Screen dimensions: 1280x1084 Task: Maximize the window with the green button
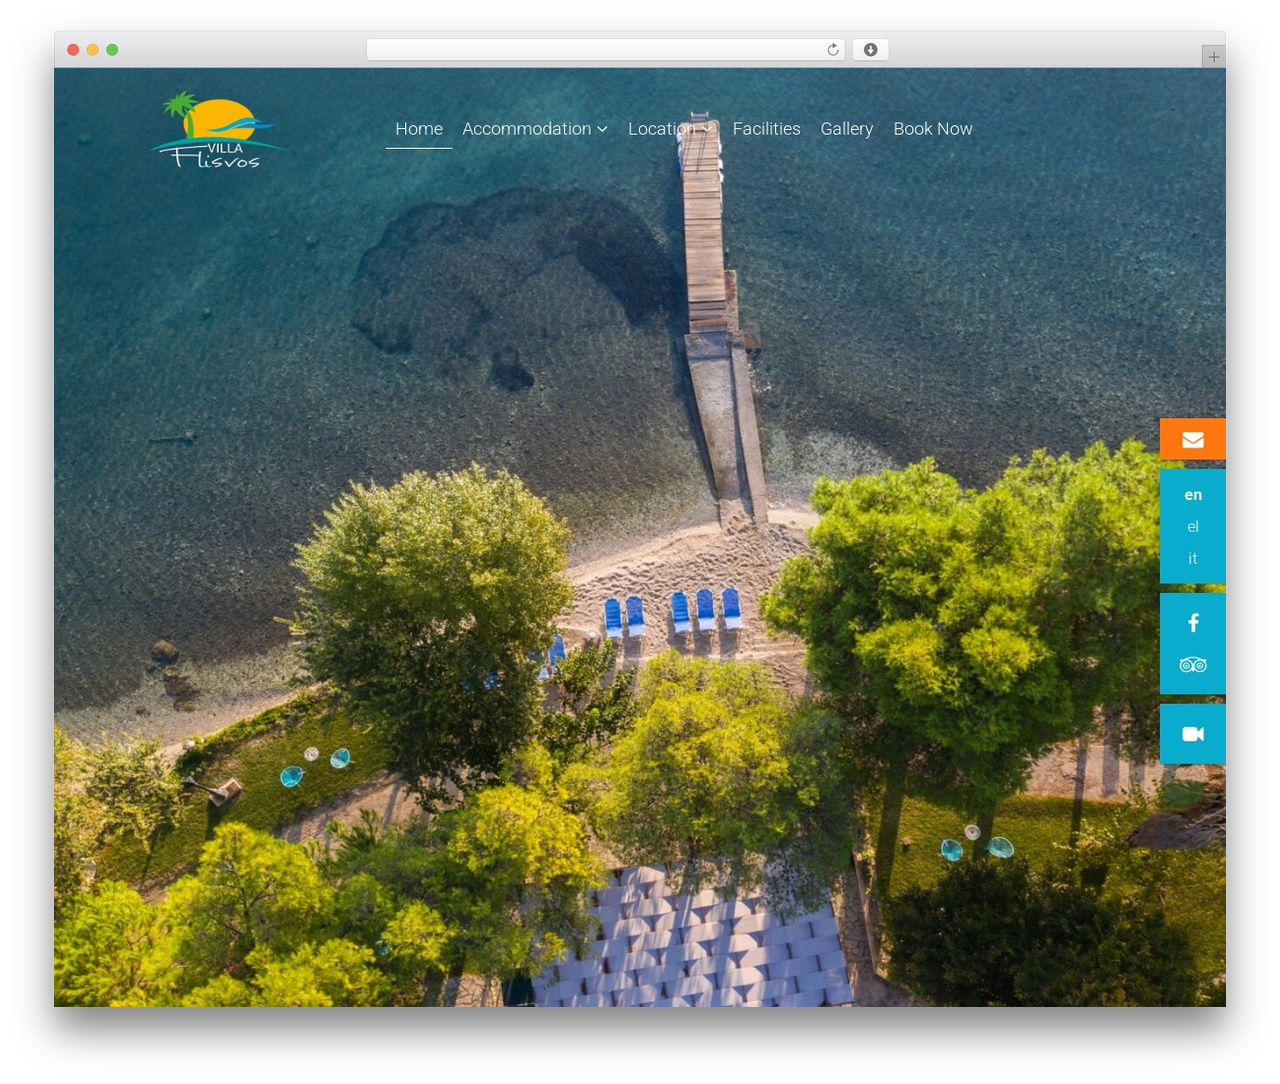112,50
